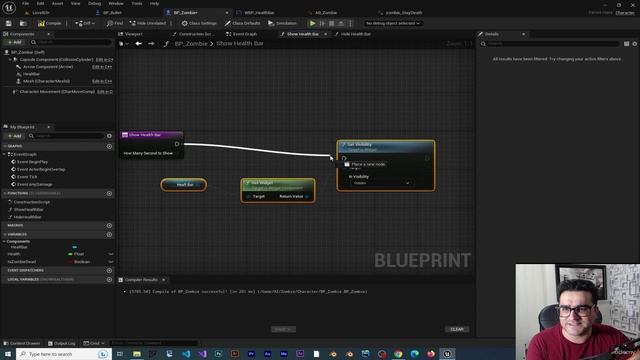Select the Arrow Component row

point(48,67)
